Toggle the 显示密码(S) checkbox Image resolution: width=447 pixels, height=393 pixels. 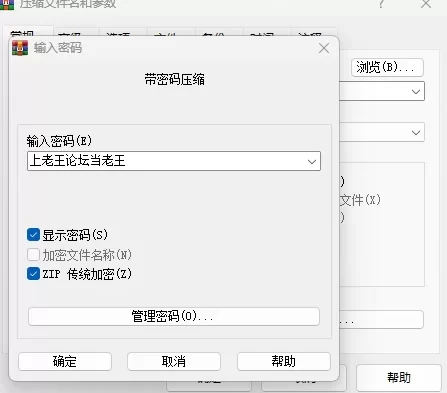click(33, 235)
